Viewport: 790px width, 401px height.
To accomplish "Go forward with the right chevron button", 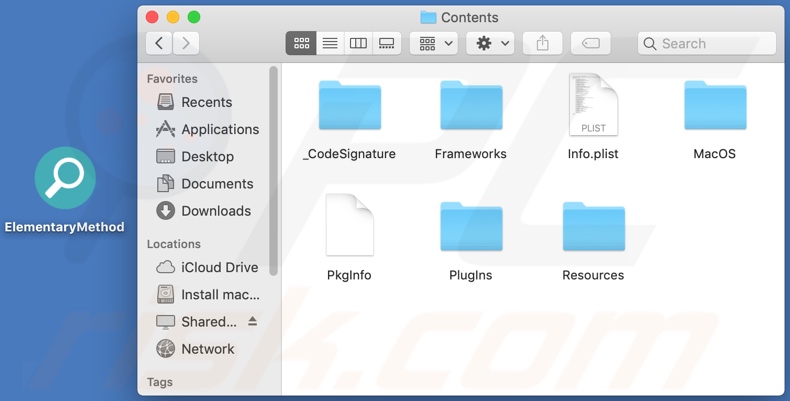I will click(186, 43).
